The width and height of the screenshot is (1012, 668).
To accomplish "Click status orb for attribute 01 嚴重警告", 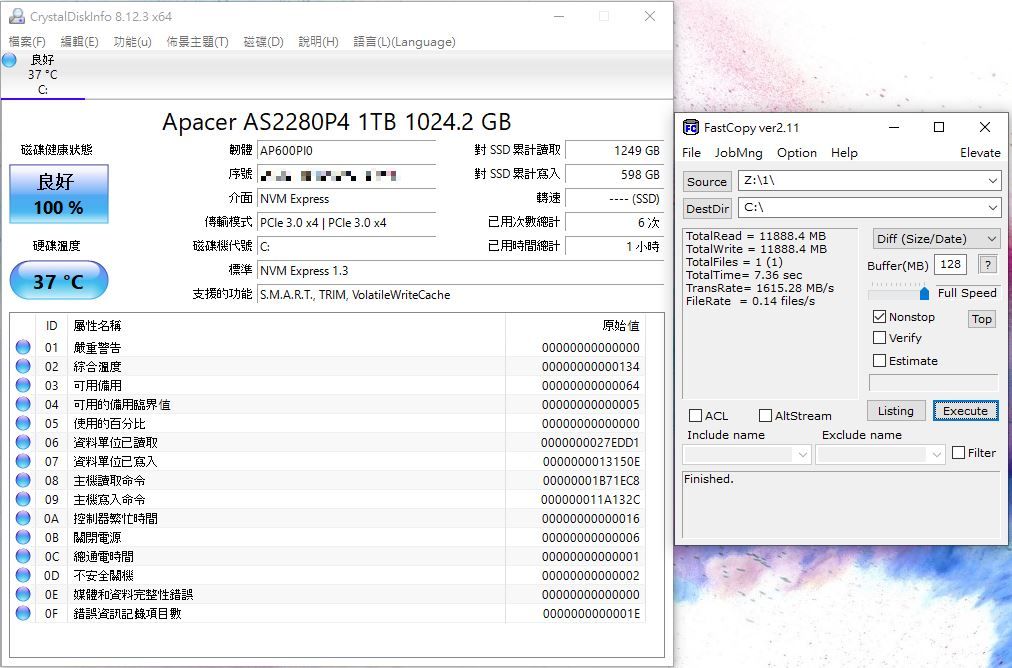I will coord(23,347).
